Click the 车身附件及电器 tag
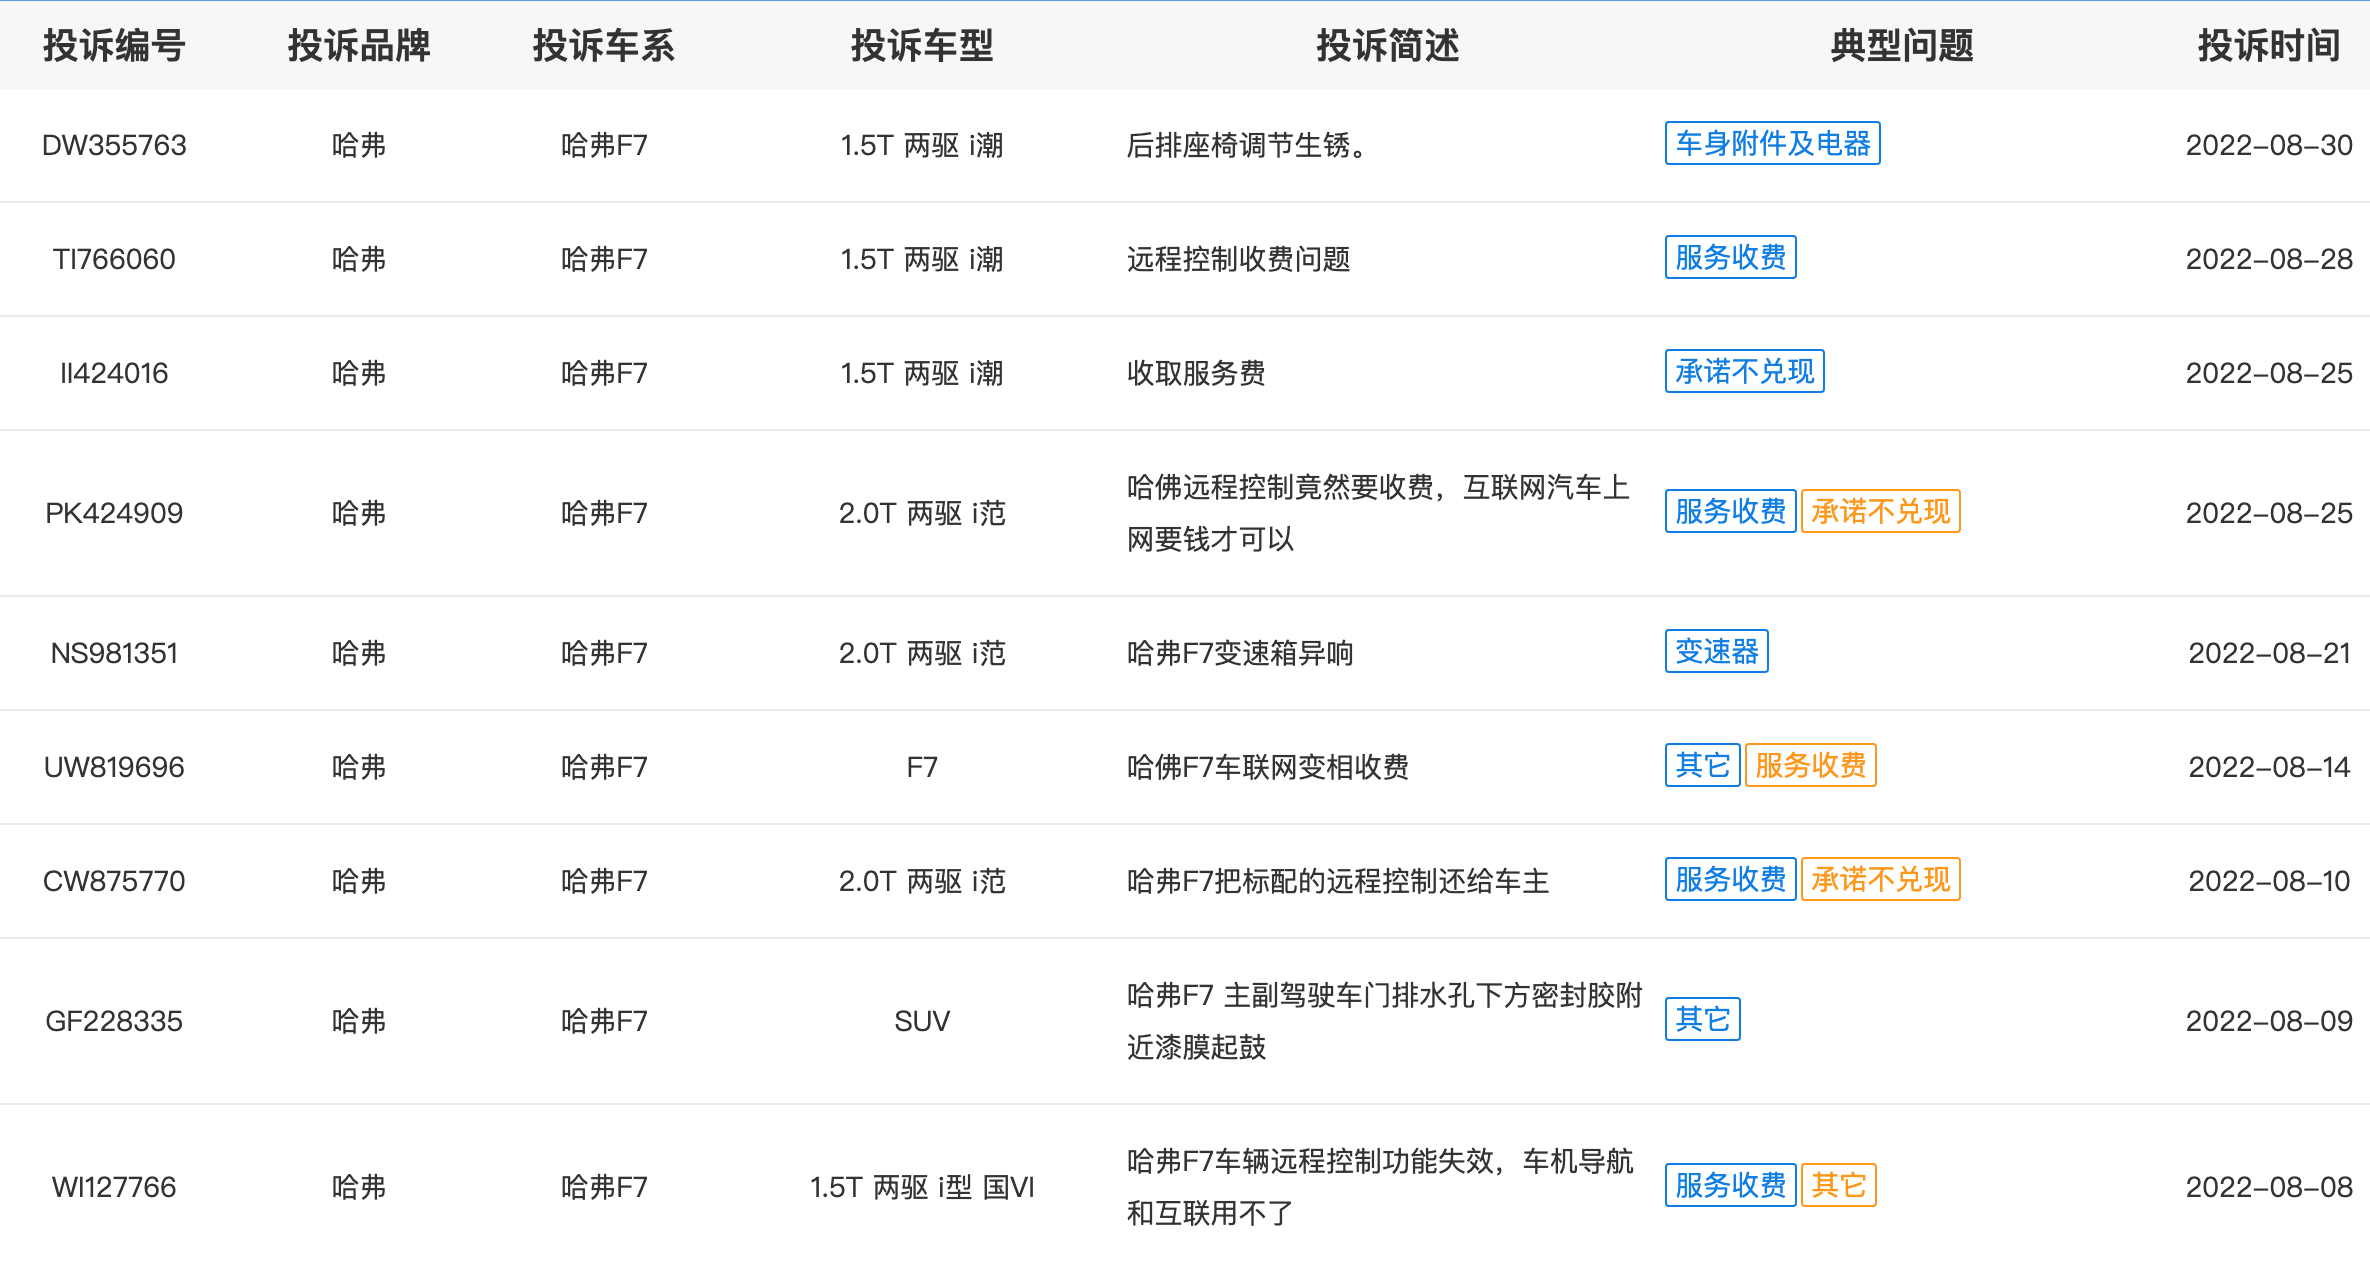The image size is (2370, 1269). (1772, 144)
